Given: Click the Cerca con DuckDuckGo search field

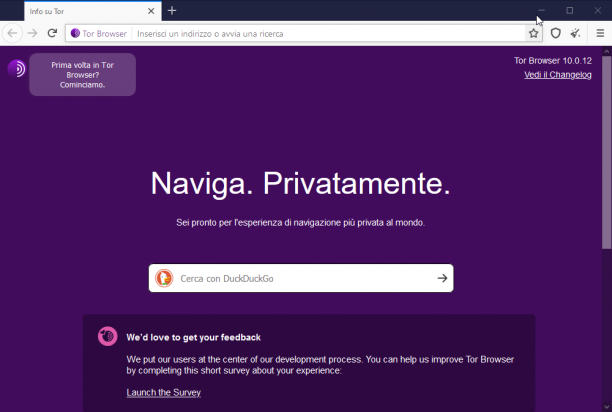Looking at the screenshot, I should [x=301, y=278].
